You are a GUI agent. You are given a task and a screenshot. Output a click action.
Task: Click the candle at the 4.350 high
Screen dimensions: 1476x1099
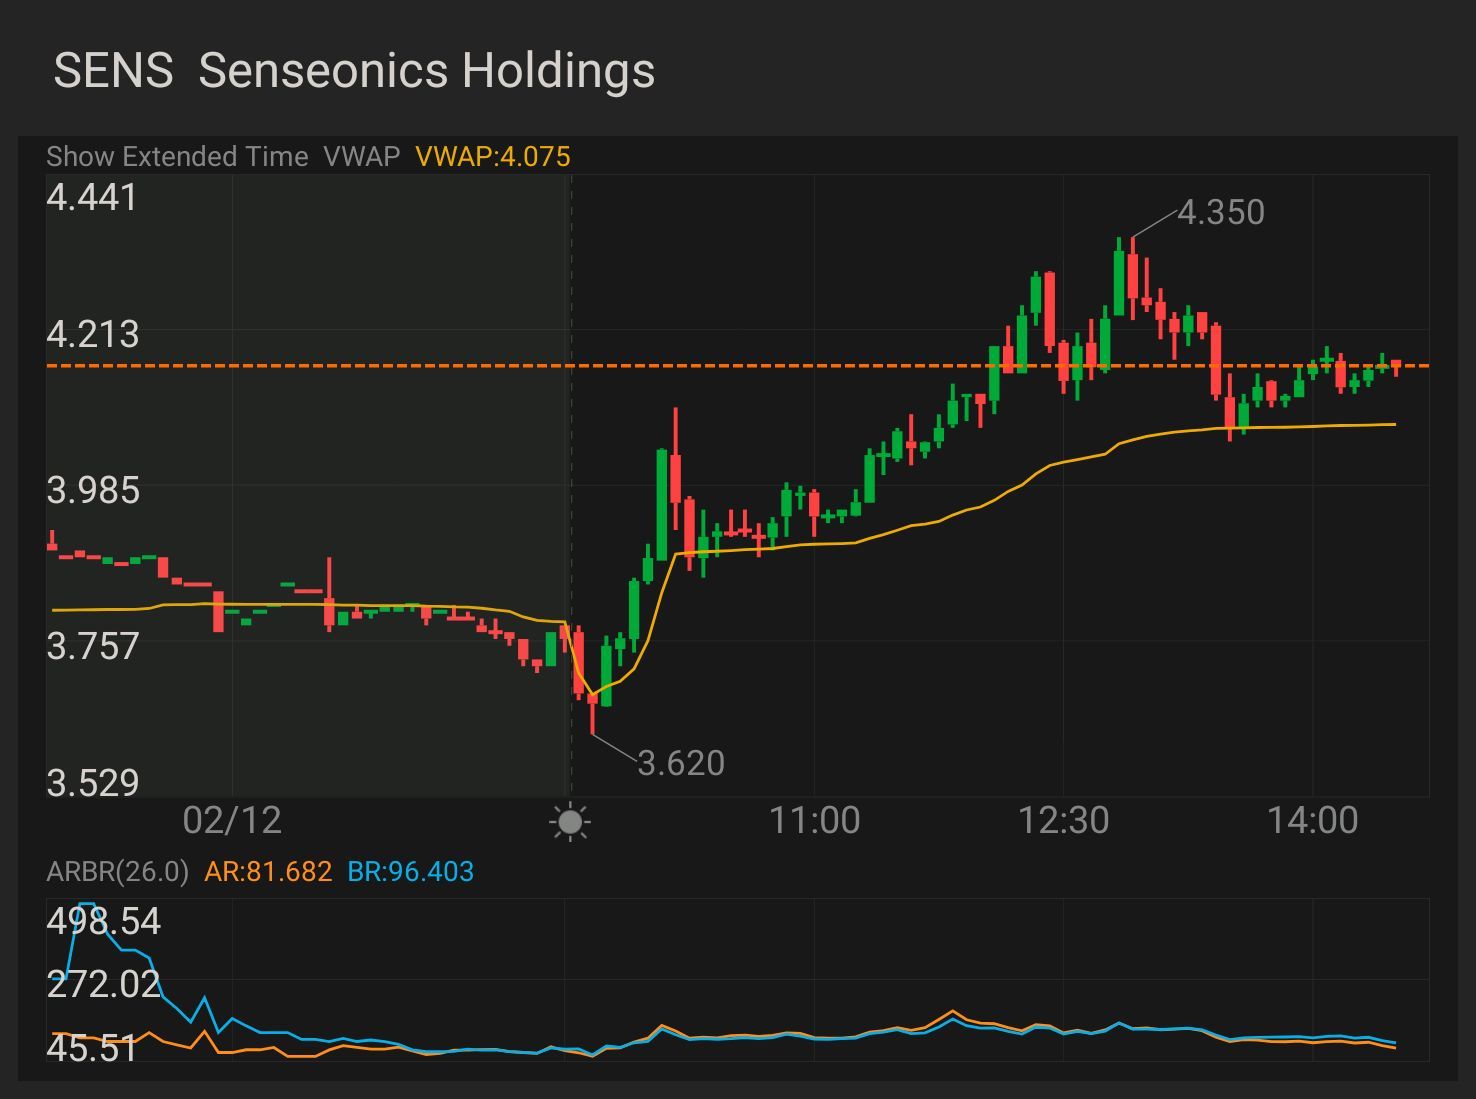(1132, 277)
